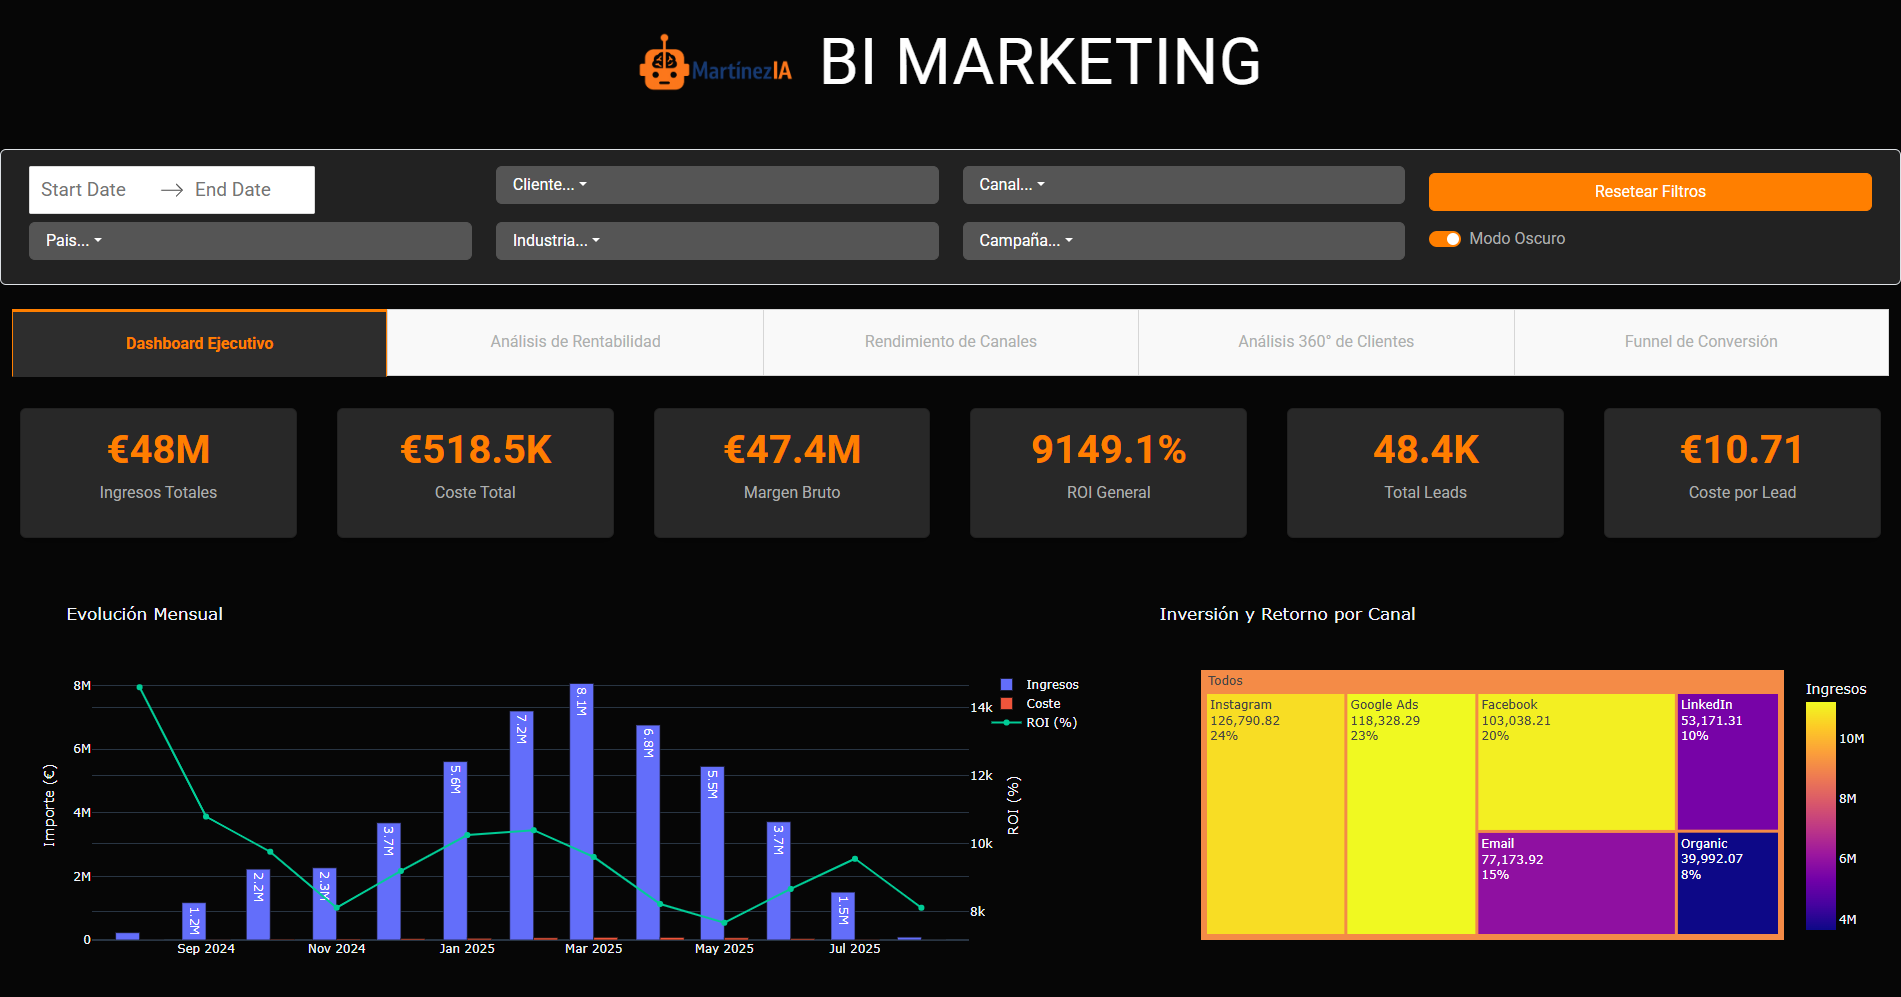Screen dimensions: 1901x997
Task: Open the Campaña dropdown filter
Action: pos(1183,241)
